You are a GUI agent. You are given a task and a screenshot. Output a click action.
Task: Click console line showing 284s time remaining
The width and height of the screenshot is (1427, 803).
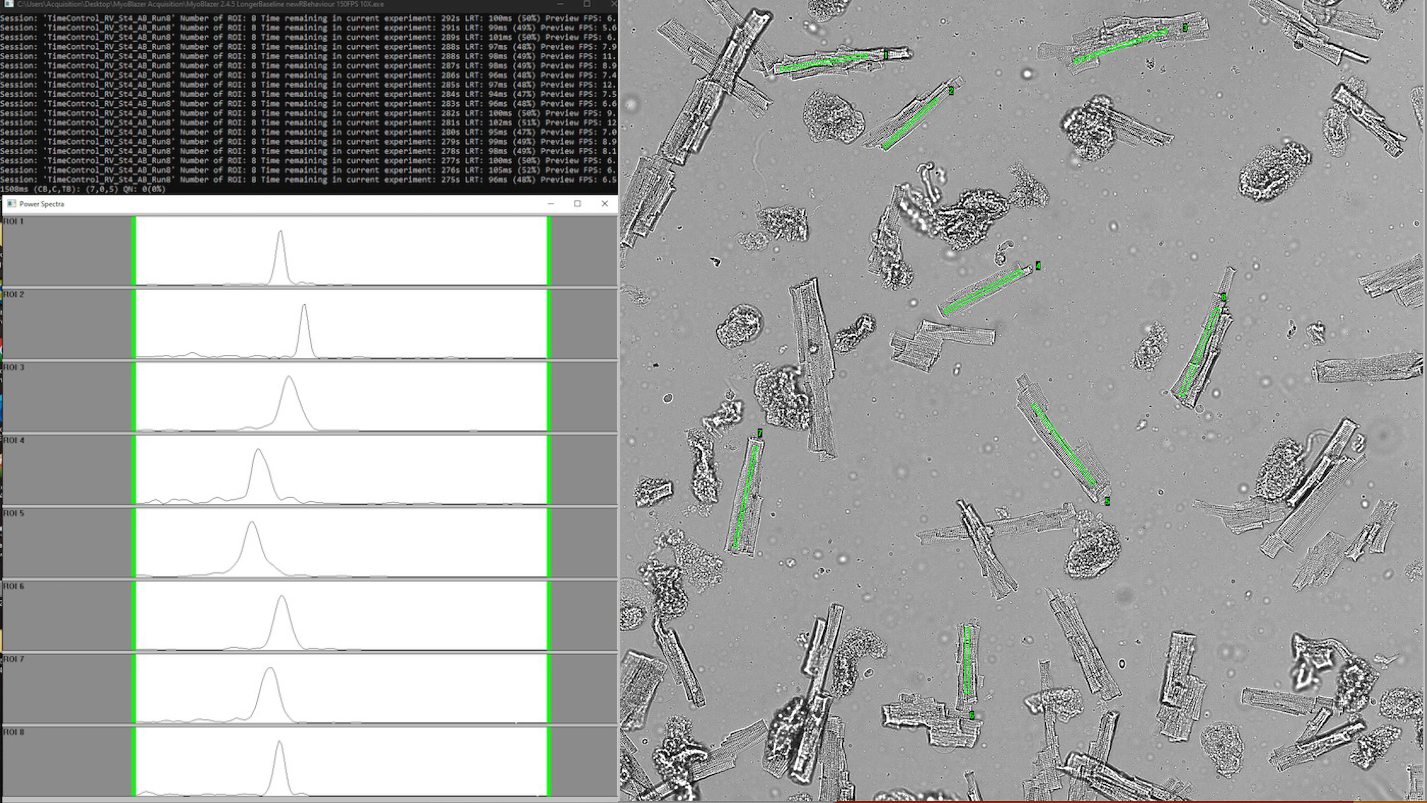coord(308,94)
